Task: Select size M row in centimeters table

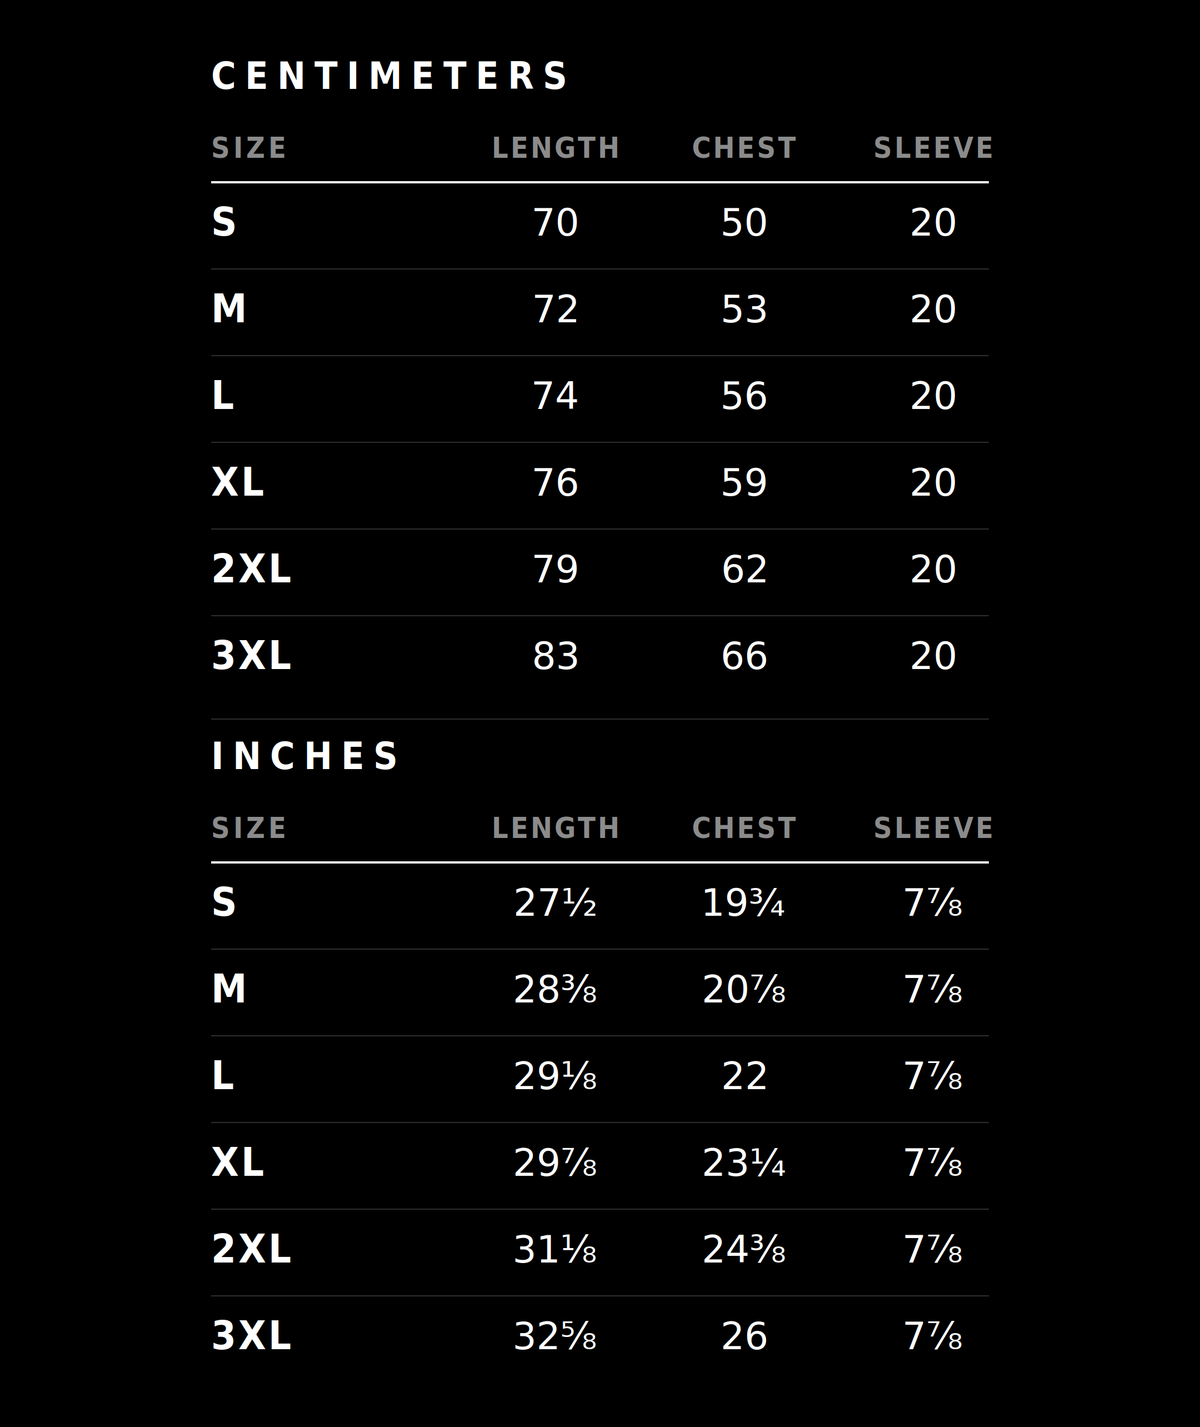Action: (x=600, y=312)
